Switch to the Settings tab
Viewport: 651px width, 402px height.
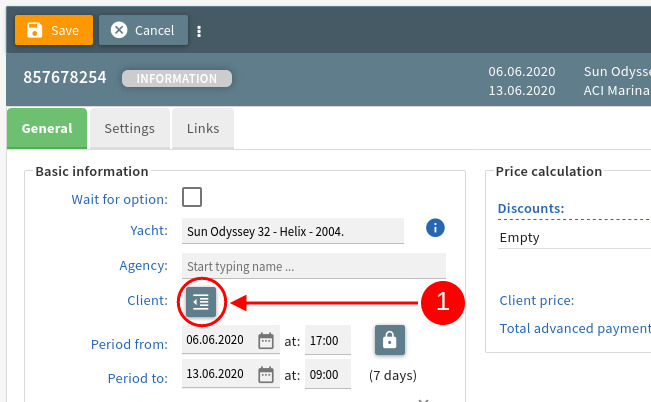130,128
